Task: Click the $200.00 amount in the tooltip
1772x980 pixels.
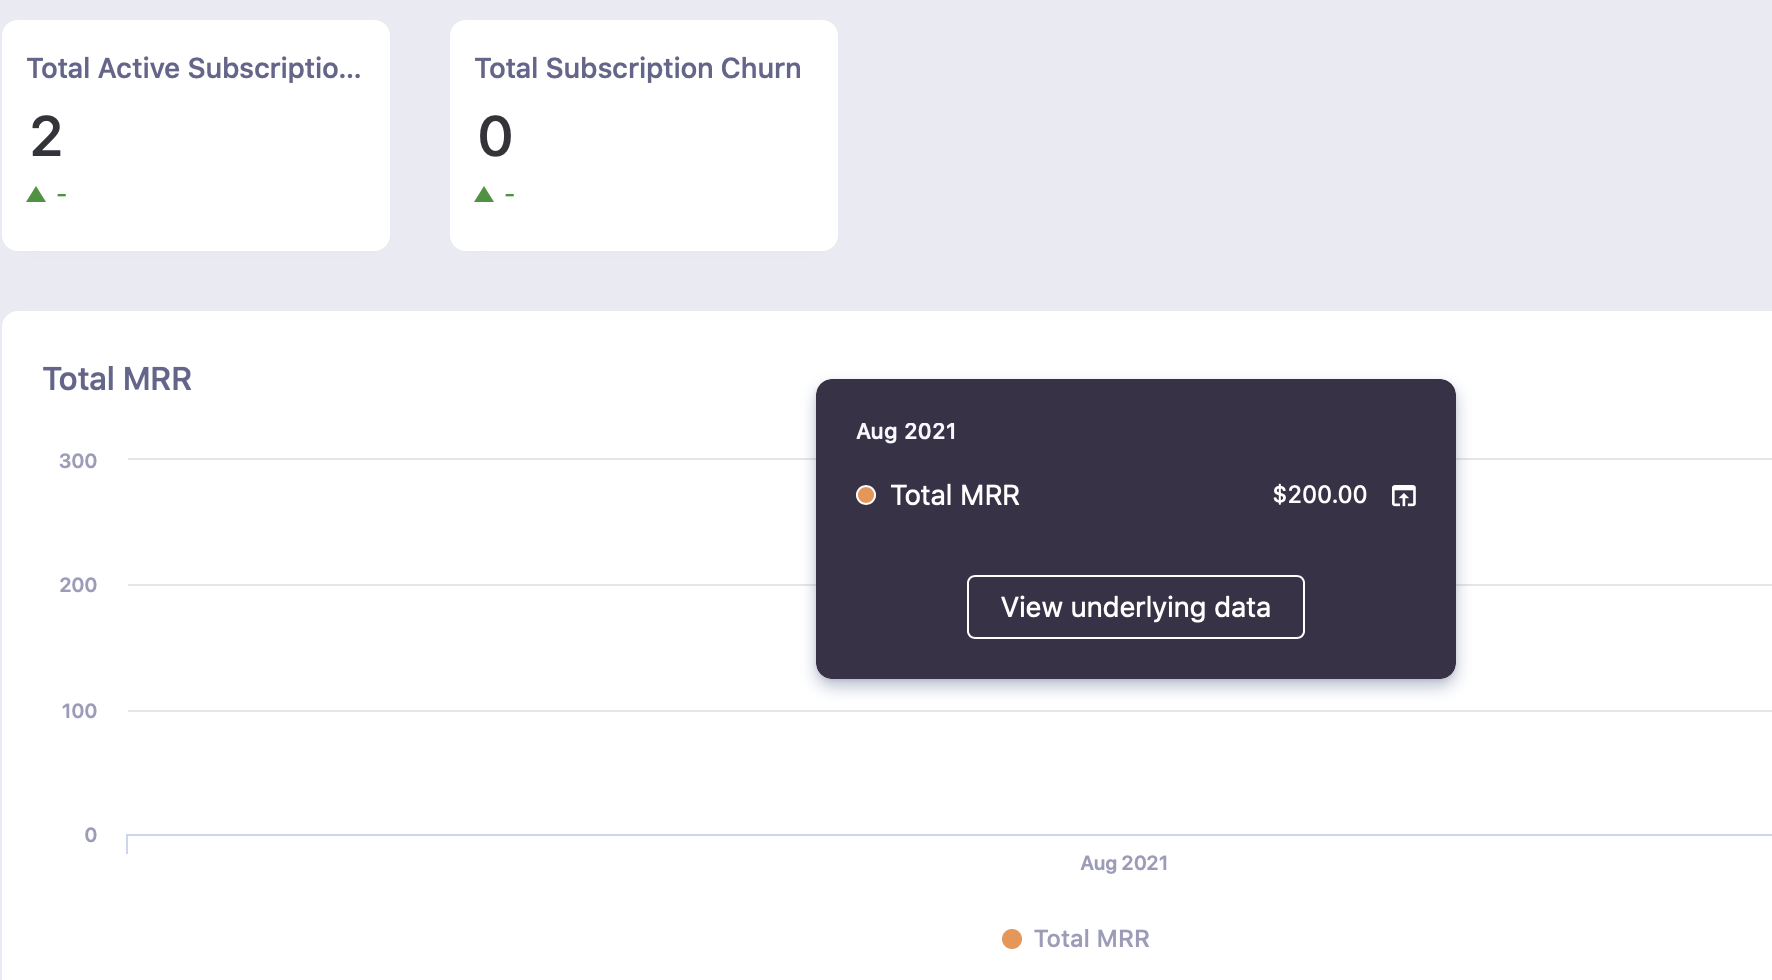Action: 1319,495
